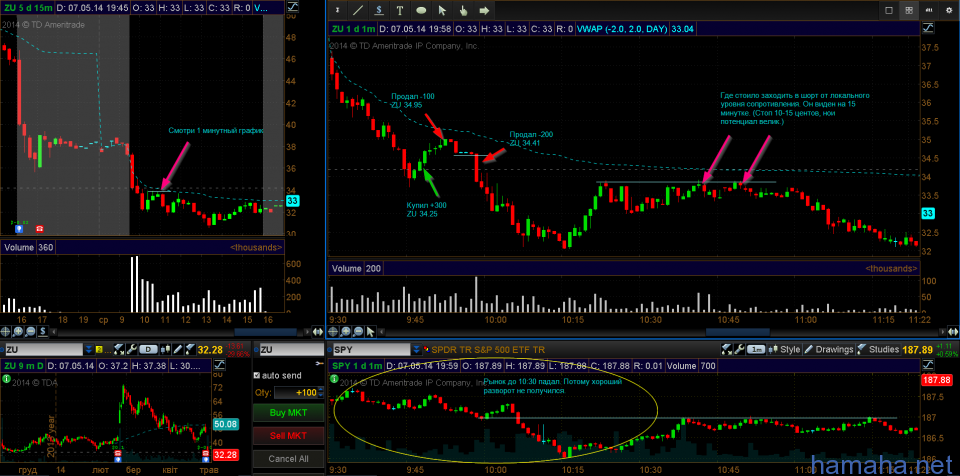Expand horizontal arrows under ZU 15m chart
960x476 pixels.
(x=318, y=331)
